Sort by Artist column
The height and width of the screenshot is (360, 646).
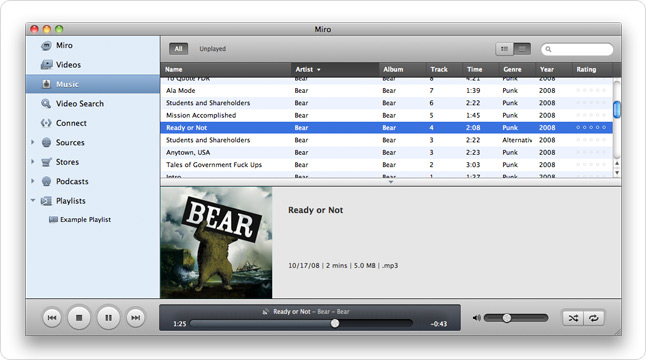click(x=335, y=69)
